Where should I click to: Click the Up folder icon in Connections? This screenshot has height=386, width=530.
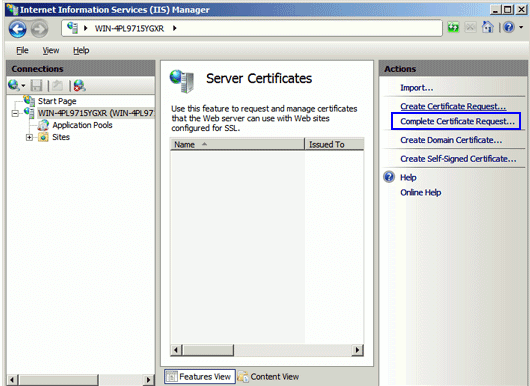(x=57, y=86)
